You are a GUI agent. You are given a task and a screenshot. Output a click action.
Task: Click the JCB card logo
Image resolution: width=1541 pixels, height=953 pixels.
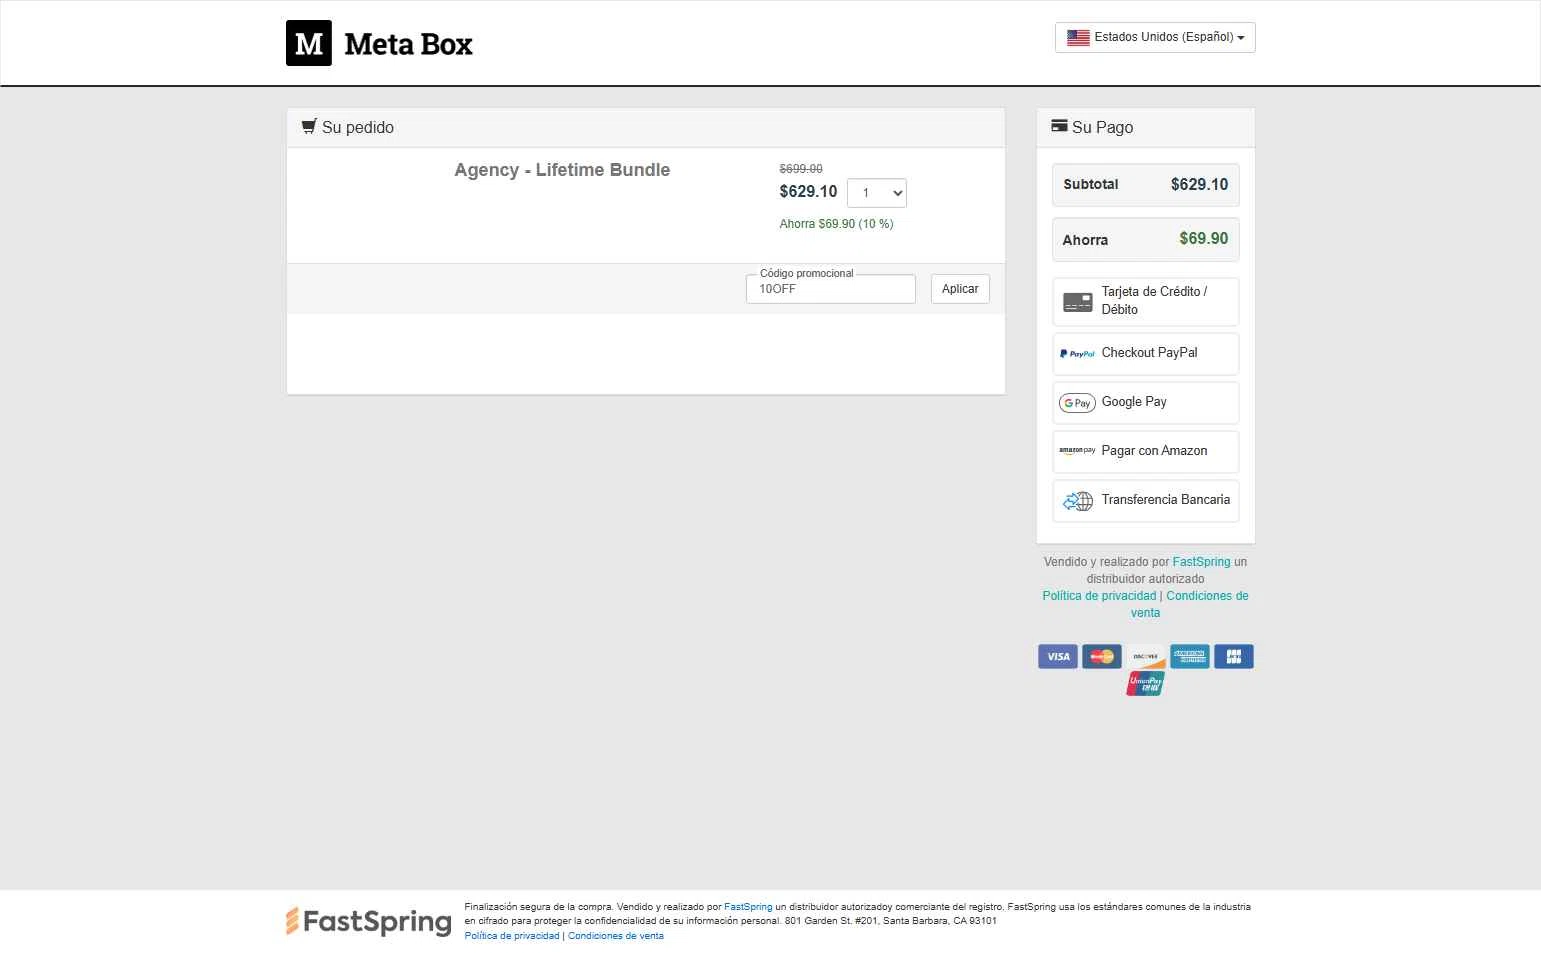(x=1234, y=657)
